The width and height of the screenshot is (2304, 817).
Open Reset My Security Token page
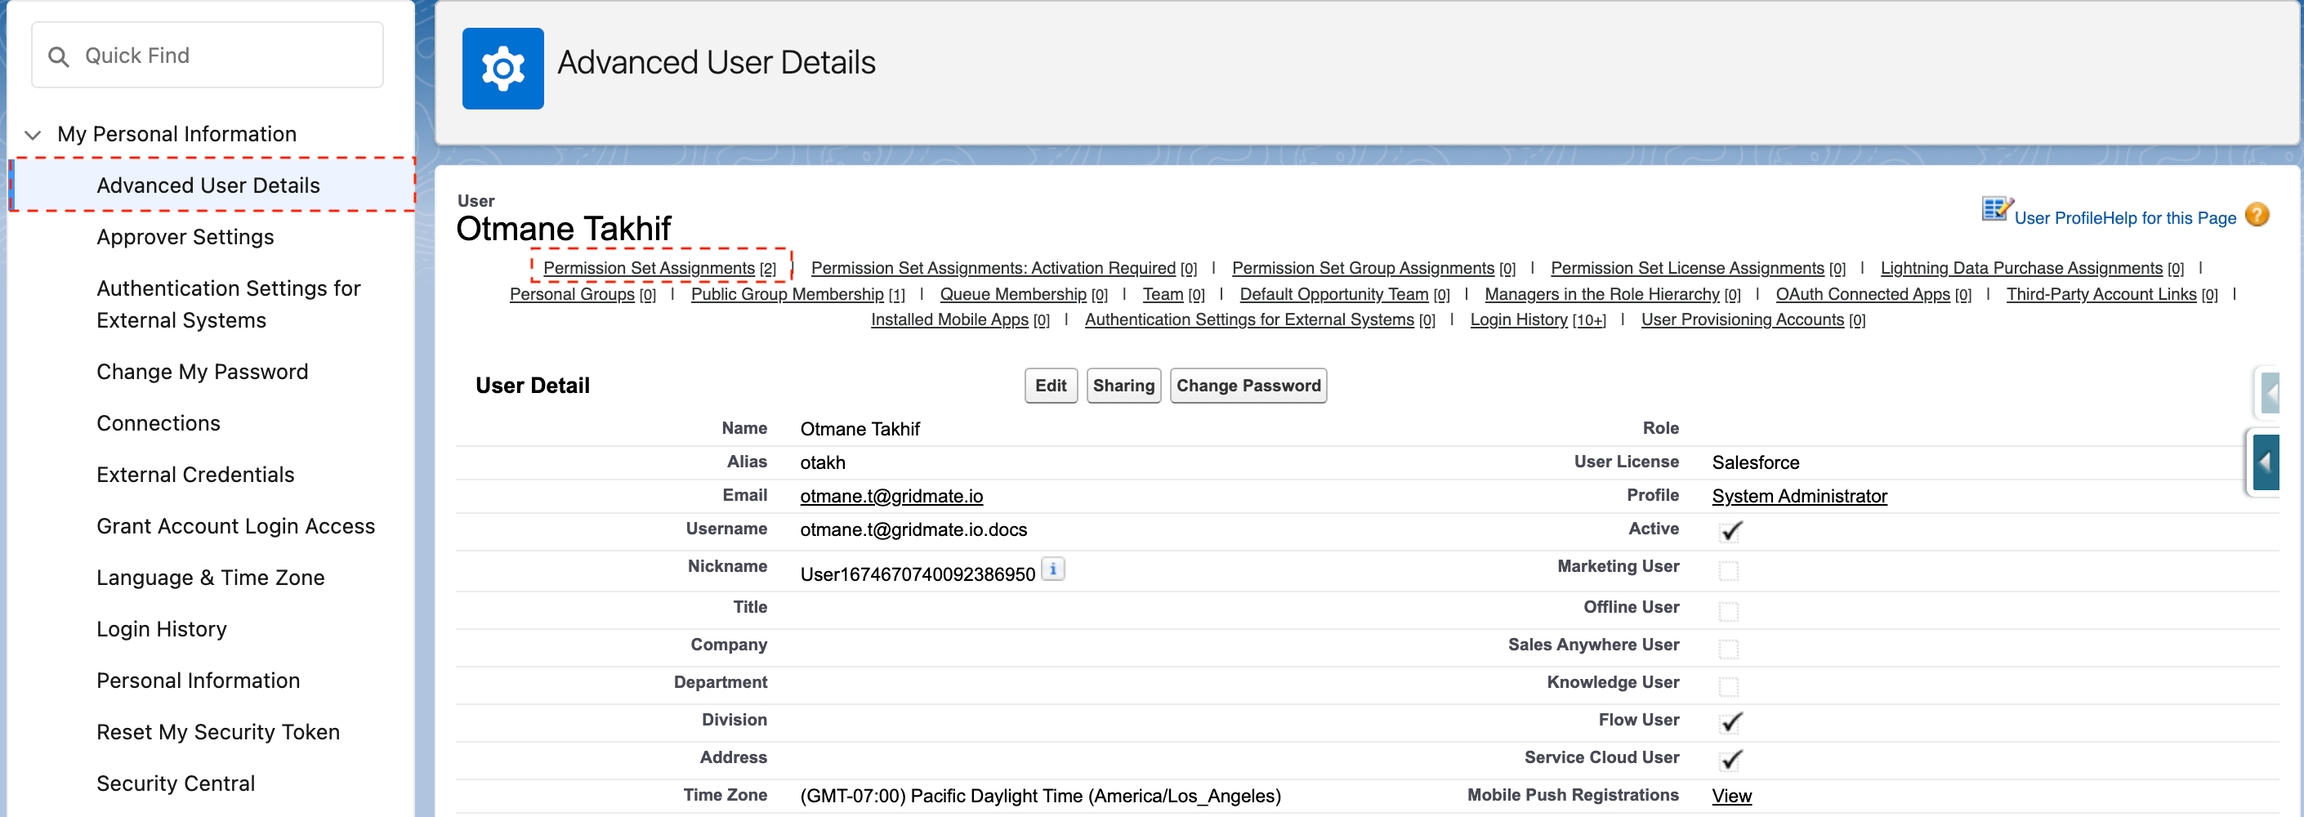click(x=218, y=732)
